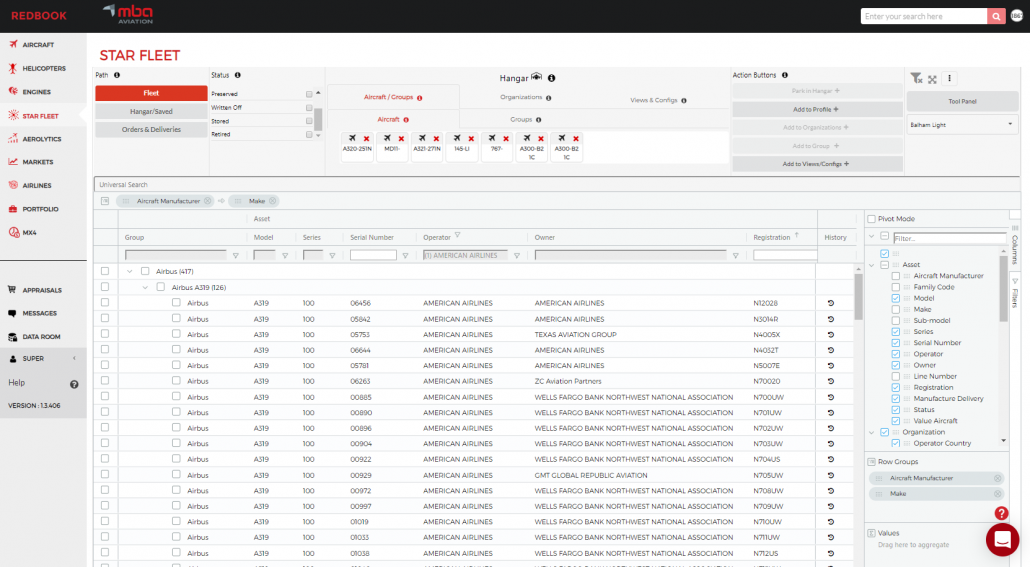Toggle the Written Off status checkbox

pos(309,107)
